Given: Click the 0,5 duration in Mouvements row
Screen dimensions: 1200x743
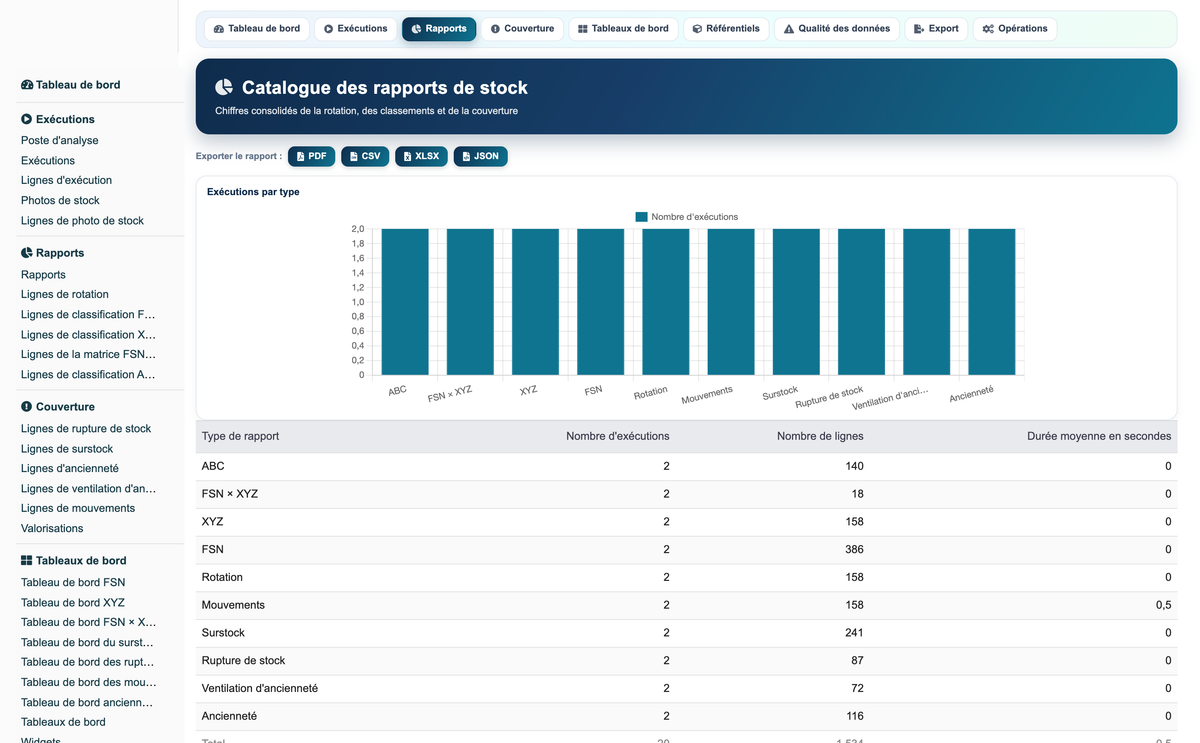Looking at the screenshot, I should (x=1163, y=606).
